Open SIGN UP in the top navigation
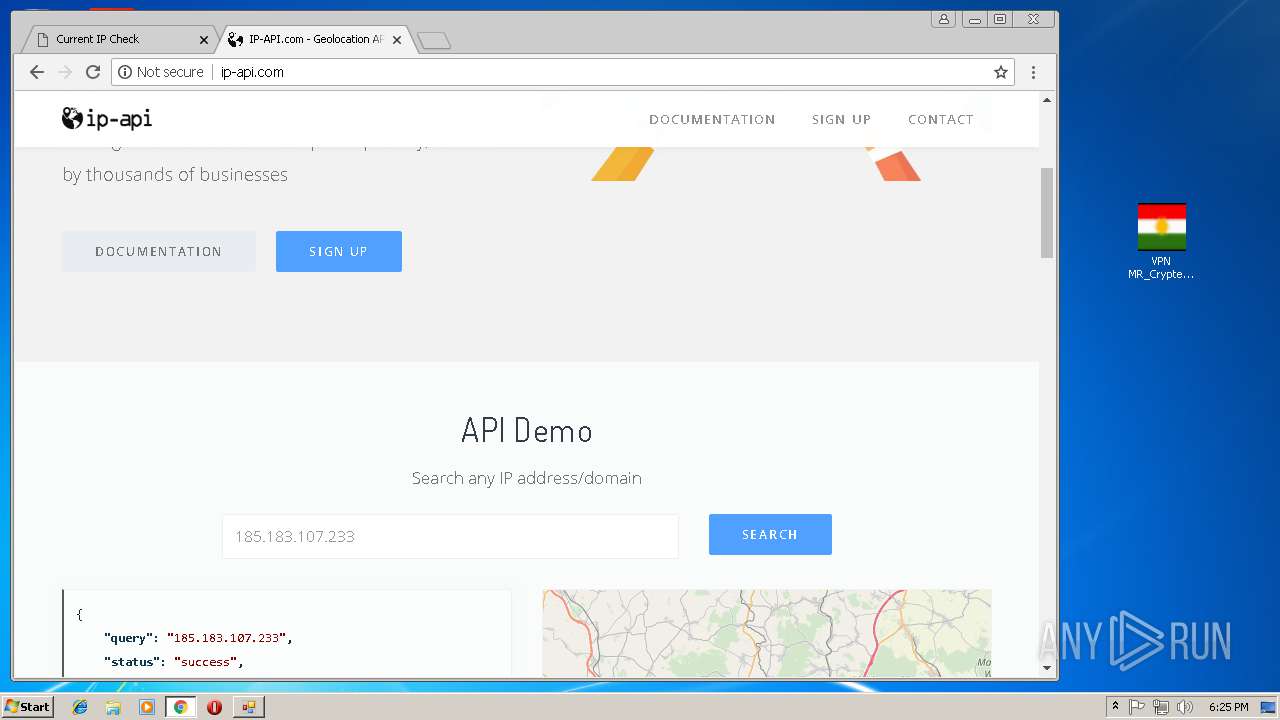Screen dimensions: 1280x720 (x=841, y=119)
